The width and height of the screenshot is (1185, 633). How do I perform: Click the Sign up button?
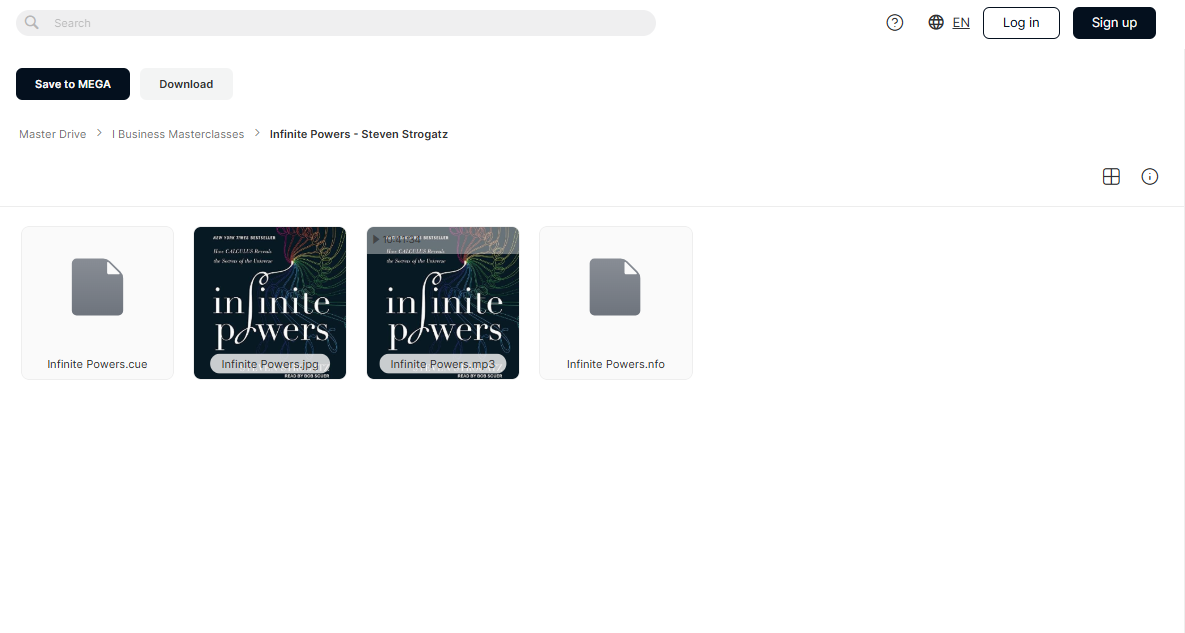coord(1114,23)
